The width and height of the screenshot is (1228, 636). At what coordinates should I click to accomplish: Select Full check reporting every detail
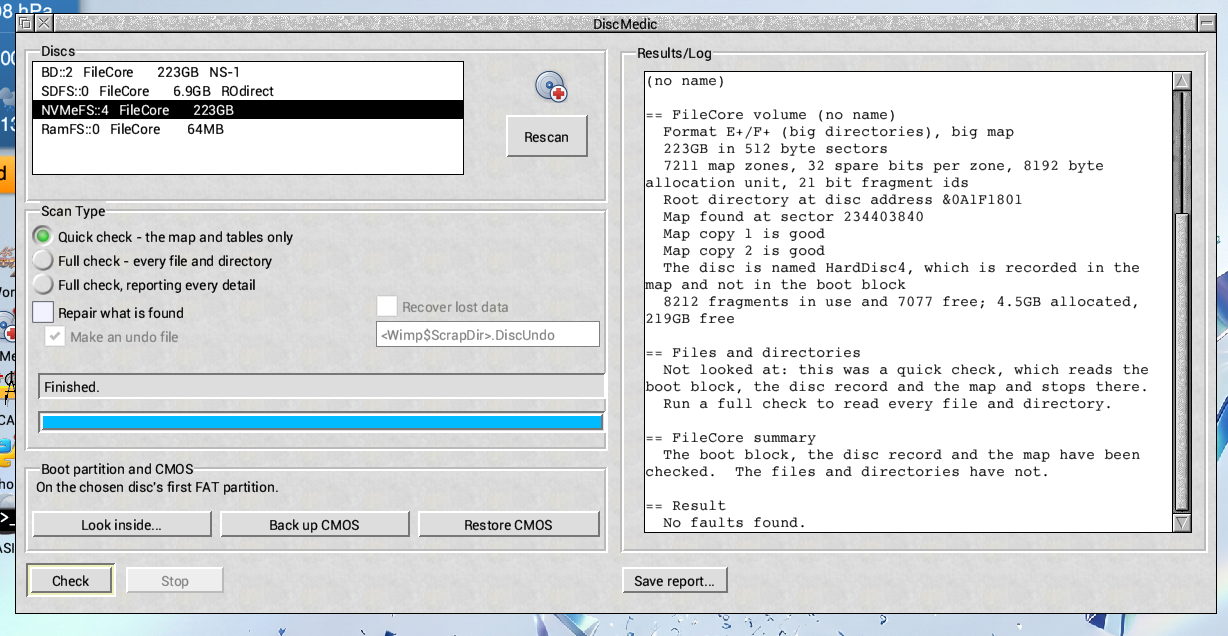pos(43,284)
